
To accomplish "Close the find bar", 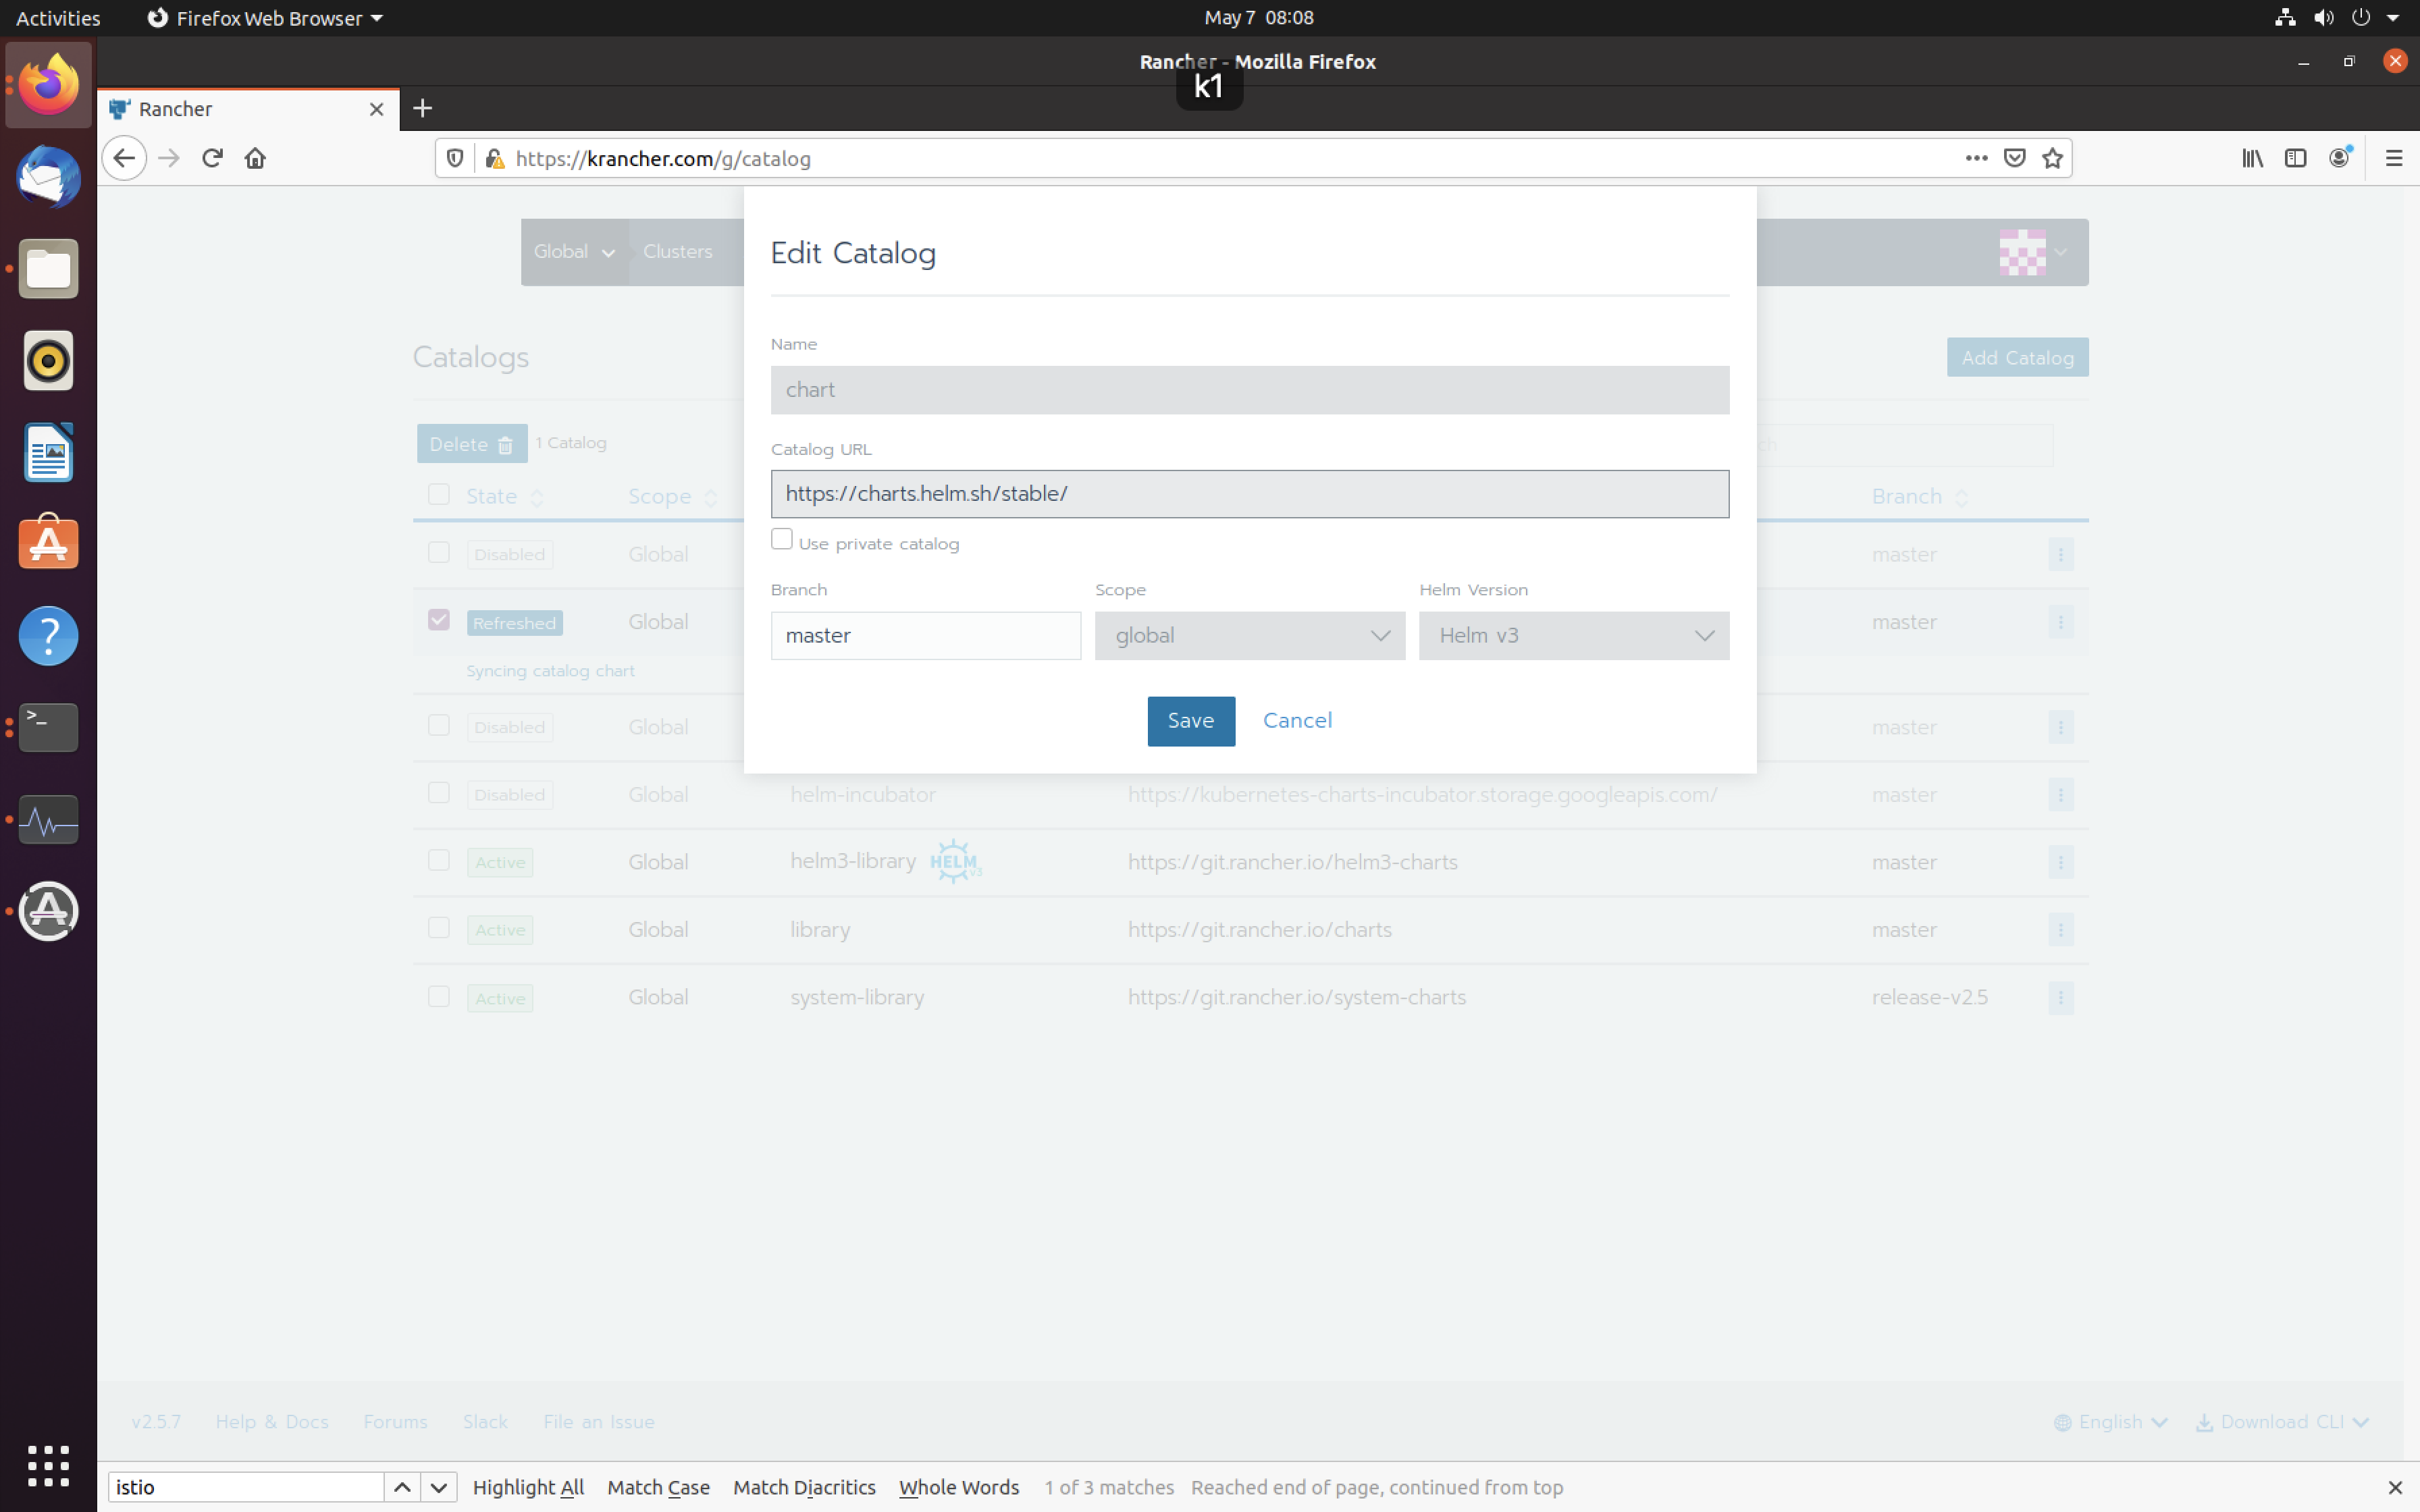I will pos(2394,1487).
